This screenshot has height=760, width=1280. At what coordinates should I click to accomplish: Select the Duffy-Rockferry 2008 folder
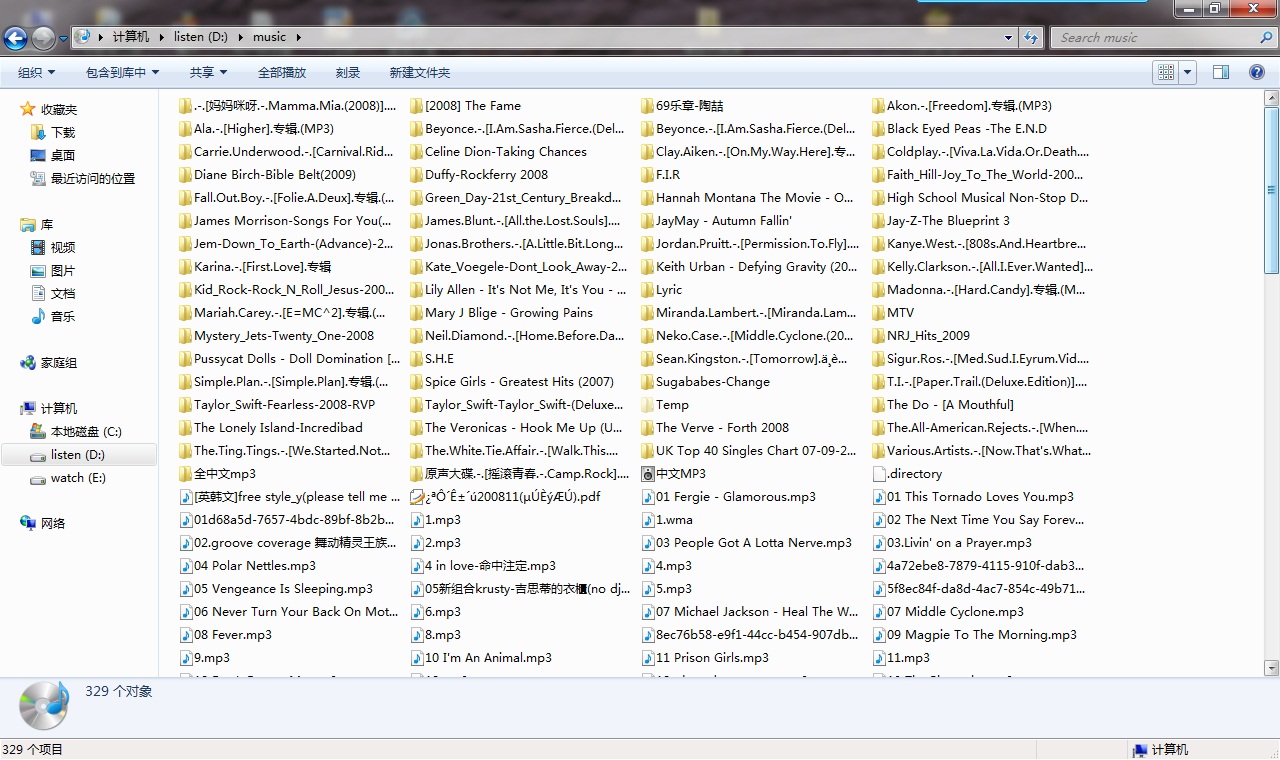[x=479, y=174]
